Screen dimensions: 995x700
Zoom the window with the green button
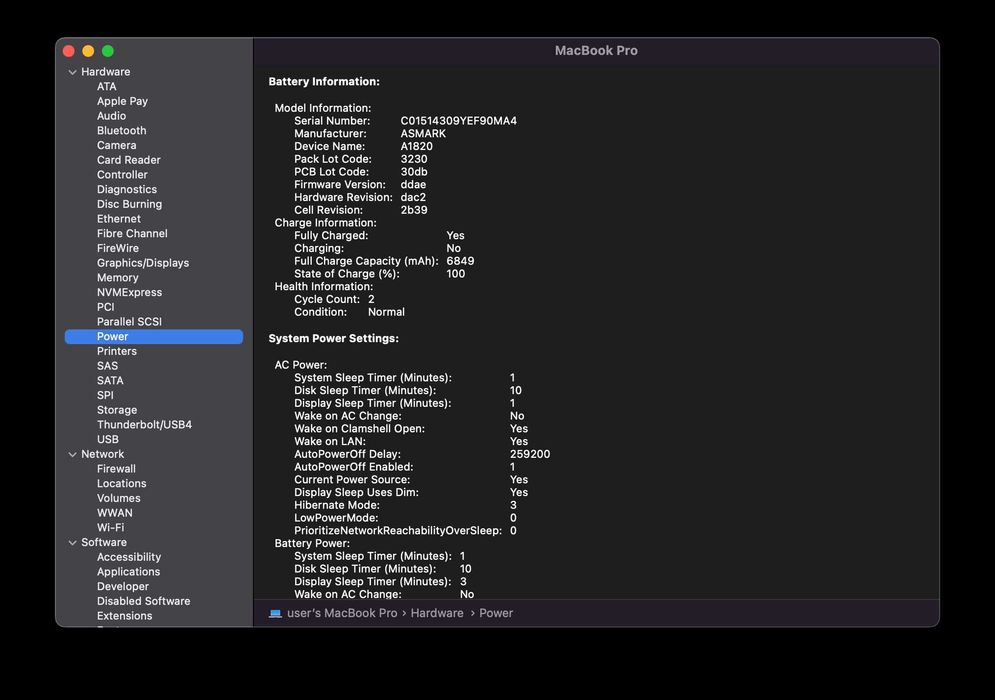[x=108, y=51]
